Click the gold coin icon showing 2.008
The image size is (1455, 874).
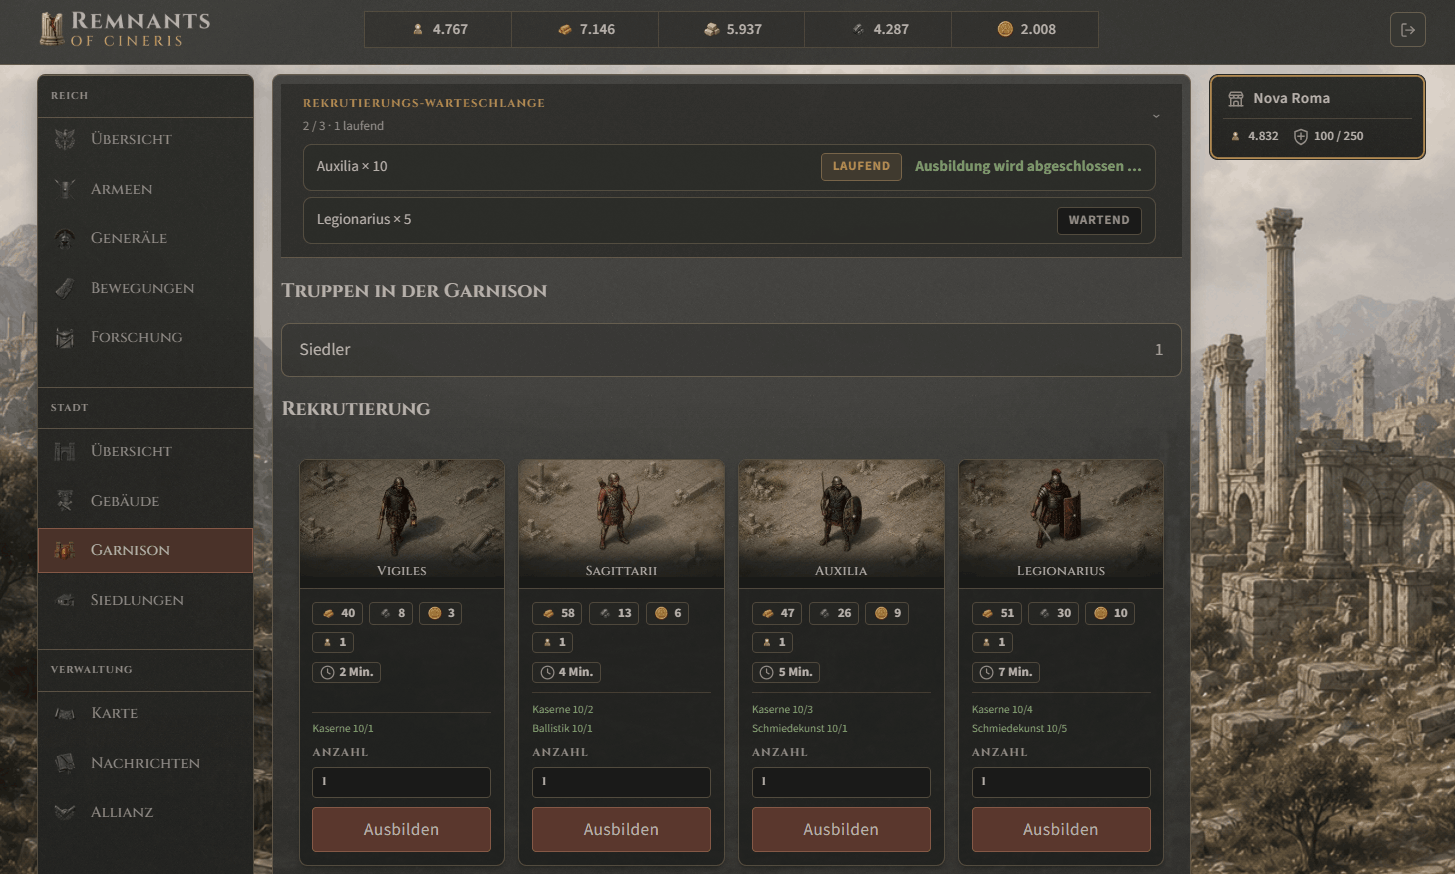point(1005,29)
